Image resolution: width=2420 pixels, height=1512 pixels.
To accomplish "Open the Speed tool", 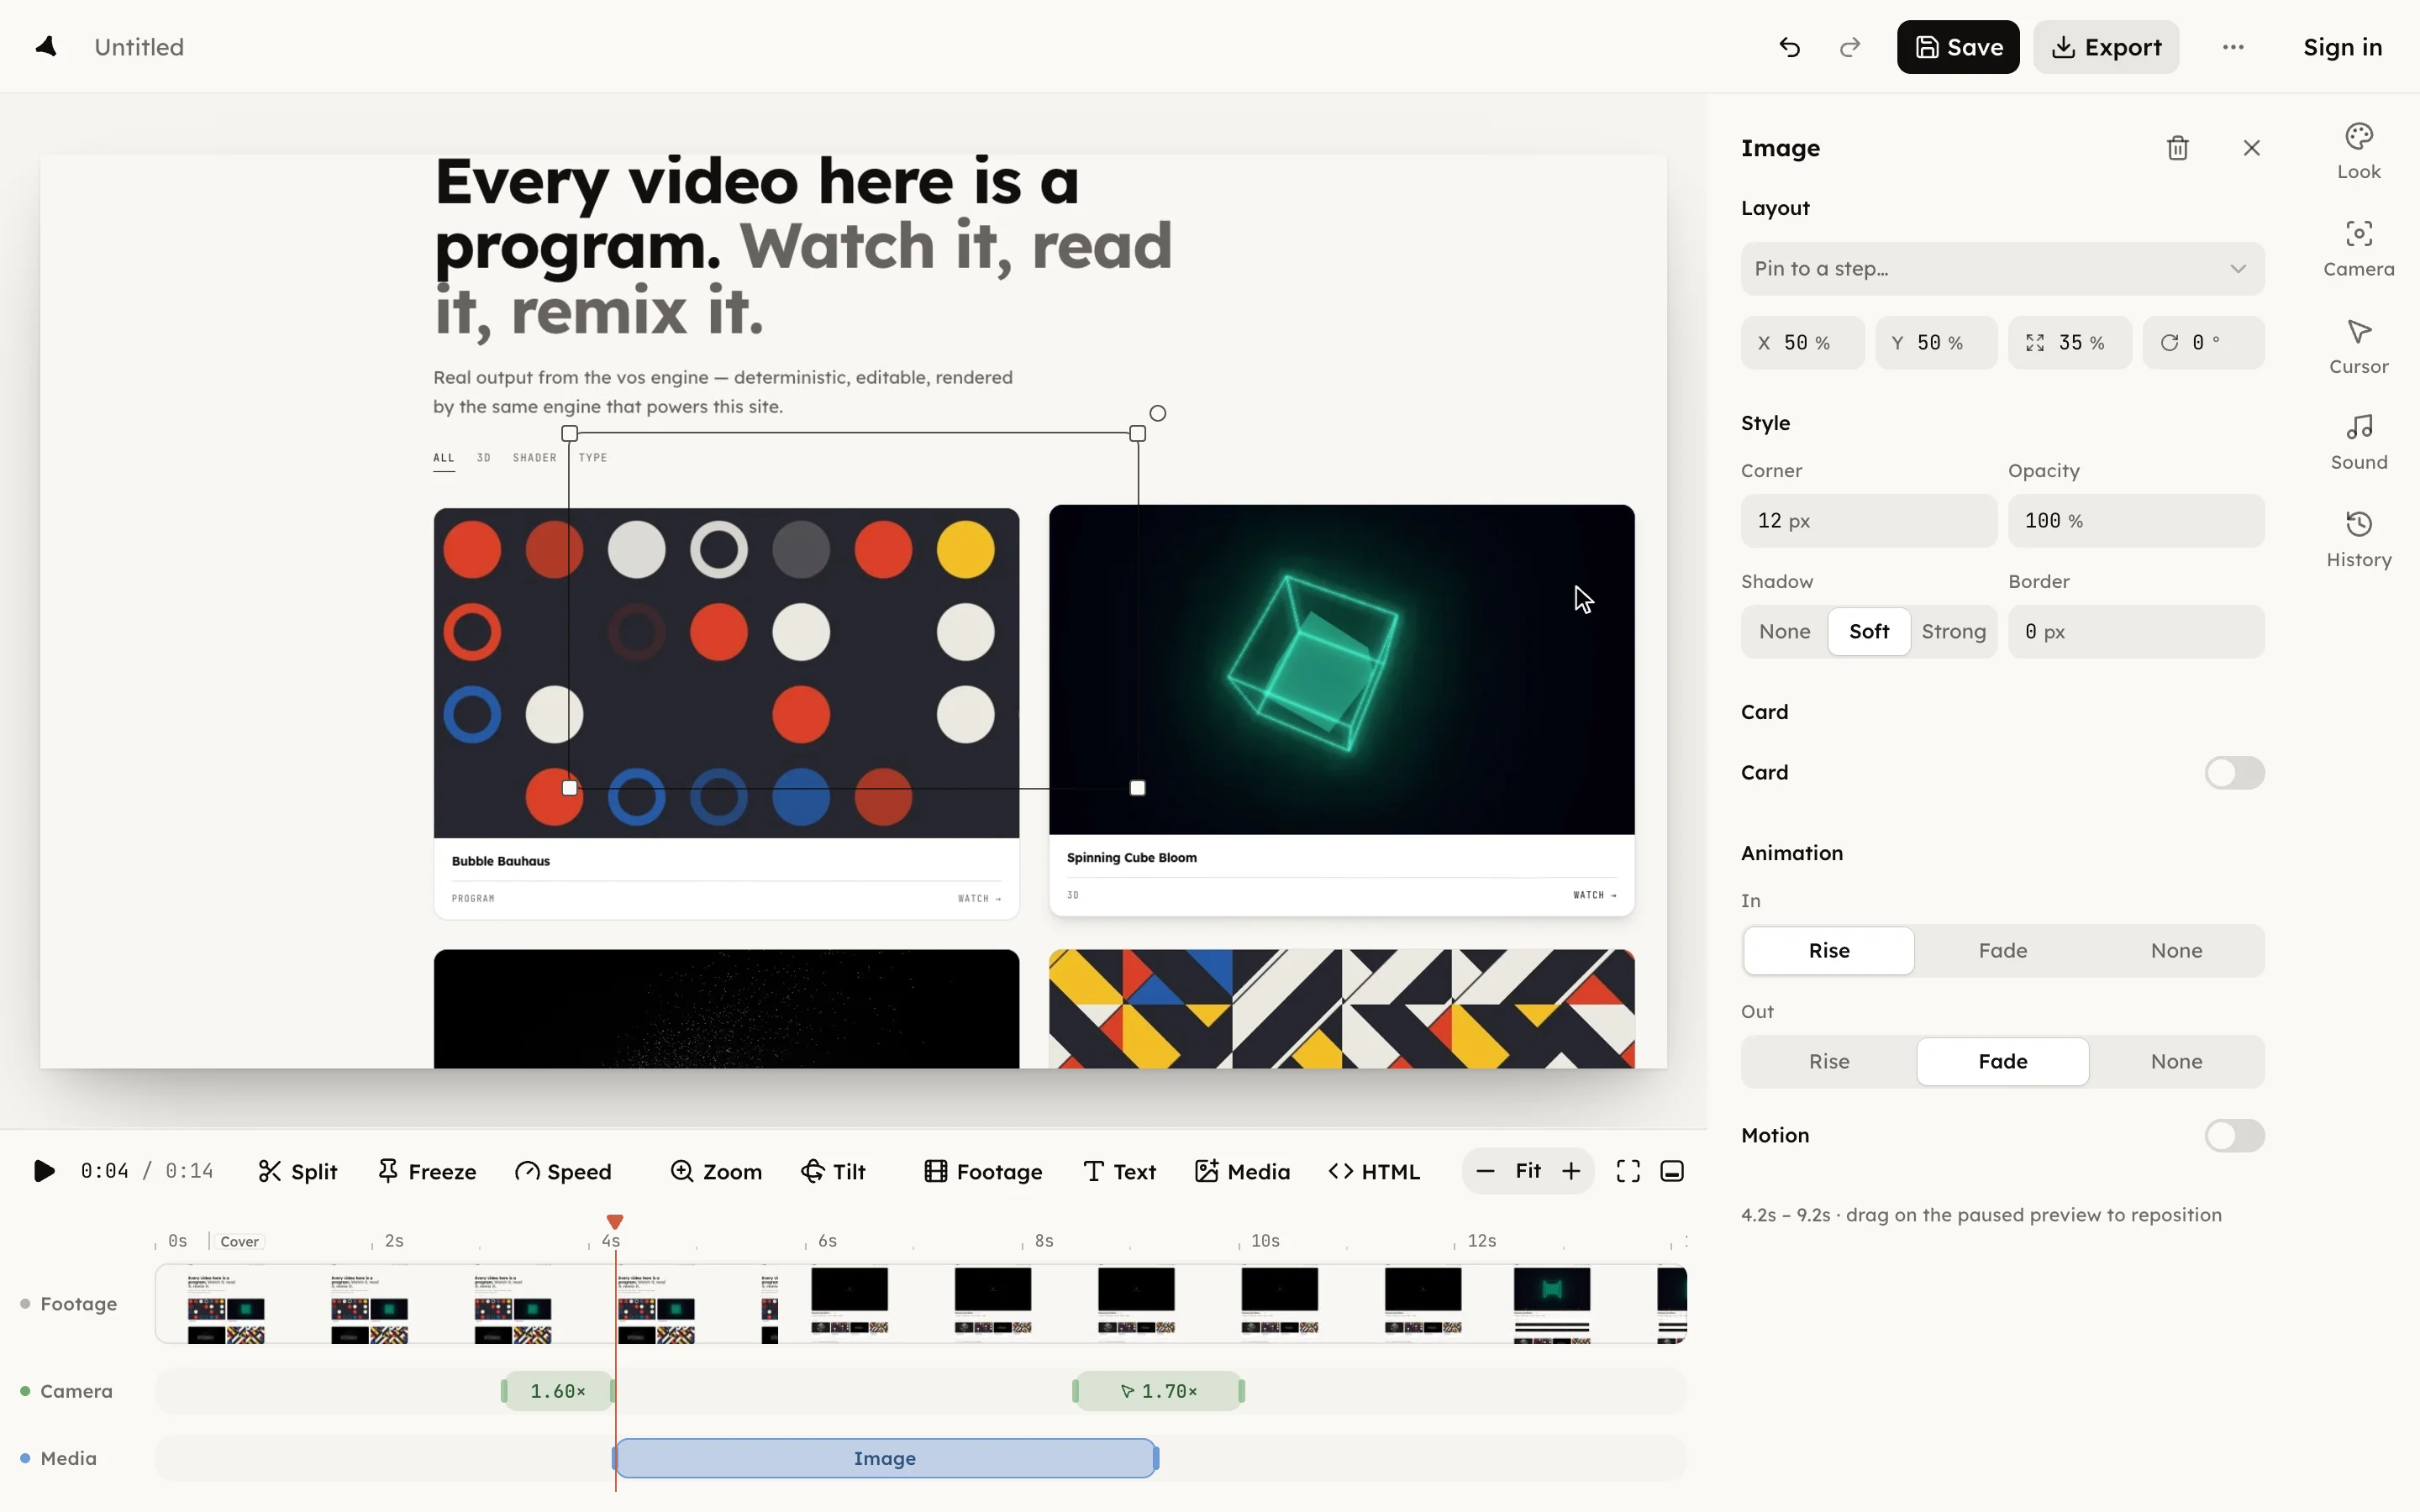I will [563, 1171].
